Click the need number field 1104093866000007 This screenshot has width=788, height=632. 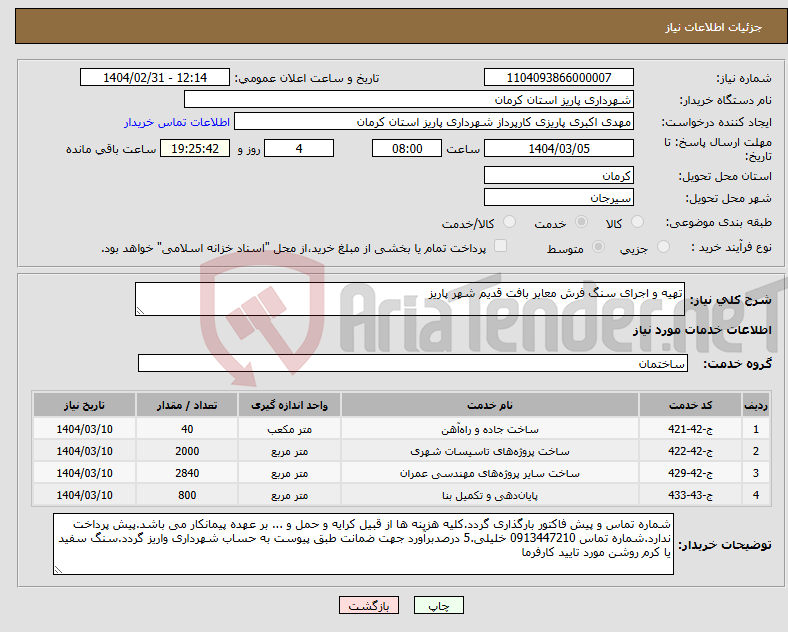(559, 77)
